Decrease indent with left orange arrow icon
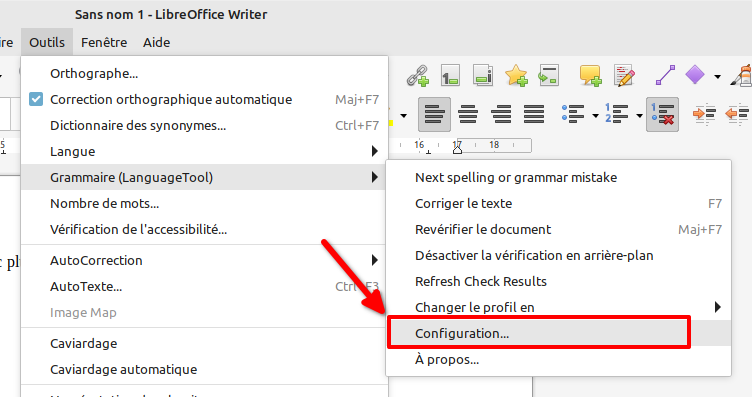The height and width of the screenshot is (397, 752). pyautogui.click(x=737, y=114)
